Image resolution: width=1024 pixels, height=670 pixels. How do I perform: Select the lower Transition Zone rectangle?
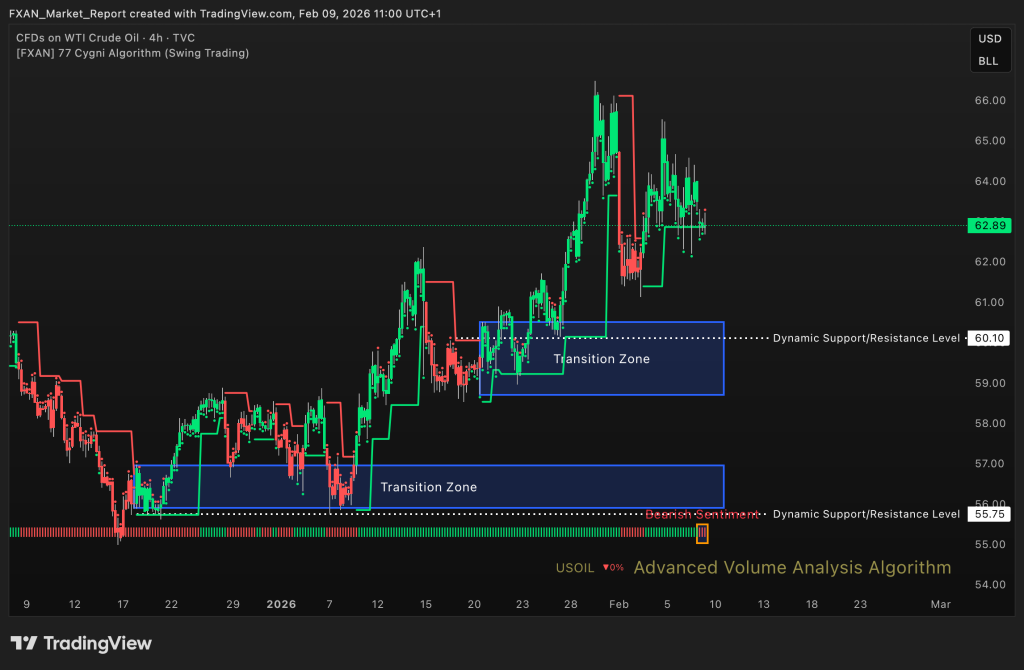[x=428, y=486]
